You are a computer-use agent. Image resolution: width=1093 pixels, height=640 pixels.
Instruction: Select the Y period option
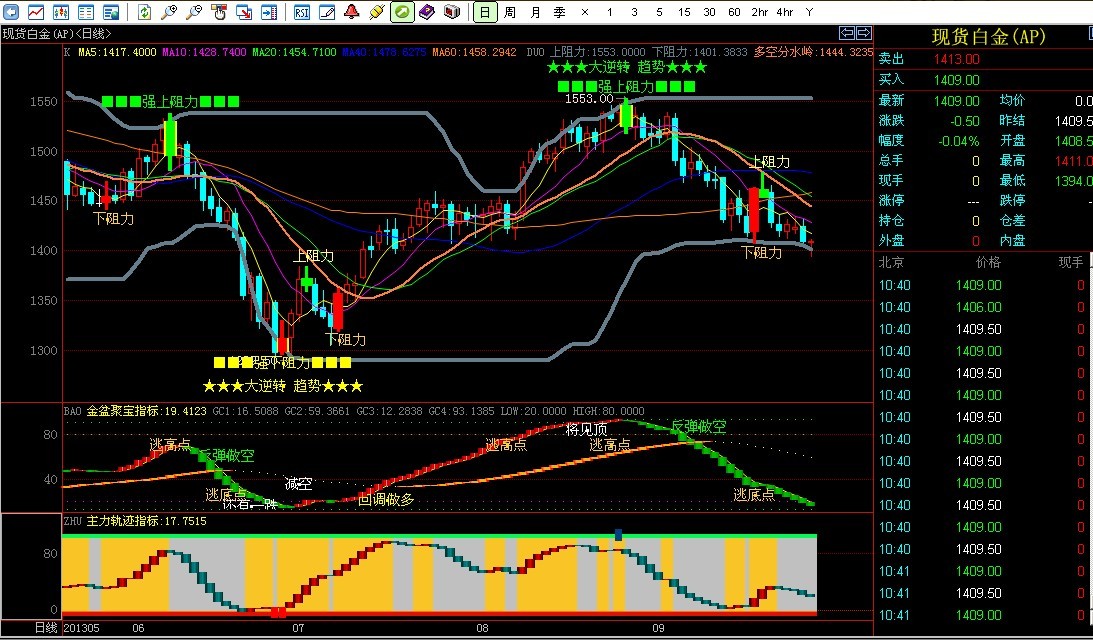809,12
